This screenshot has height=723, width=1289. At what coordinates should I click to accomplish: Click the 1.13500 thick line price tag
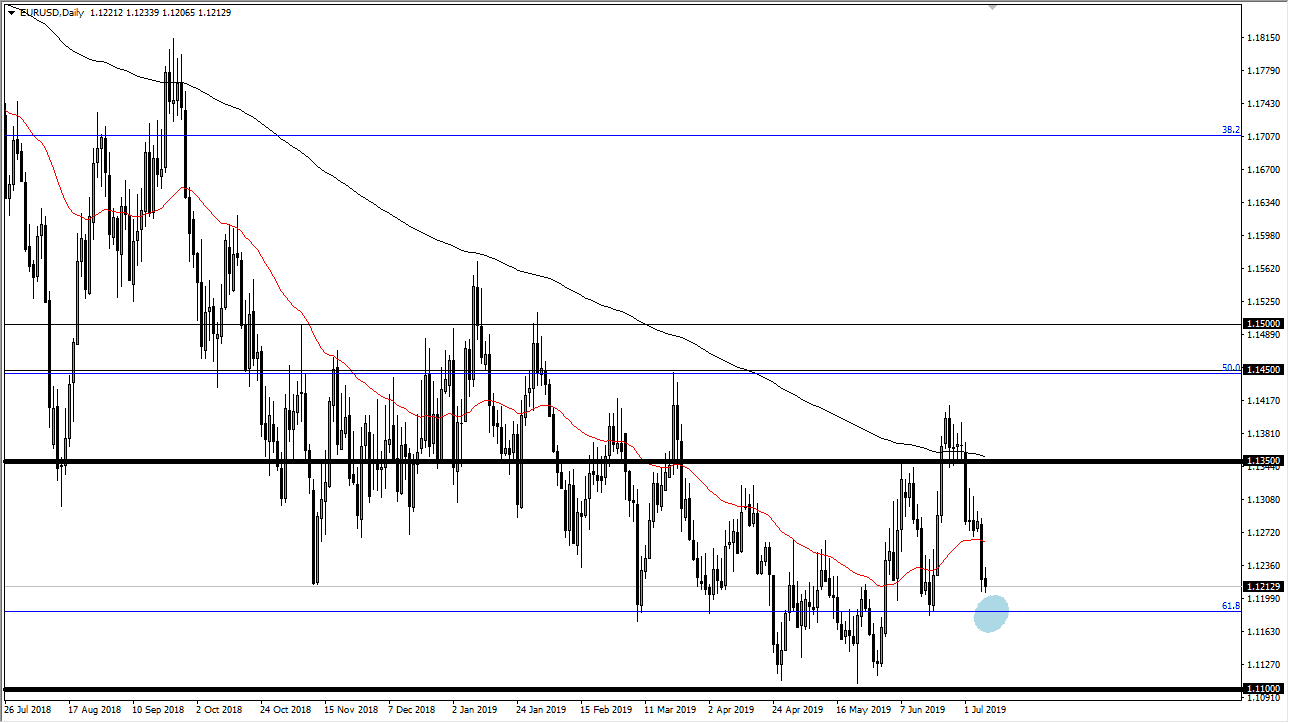tap(1263, 461)
